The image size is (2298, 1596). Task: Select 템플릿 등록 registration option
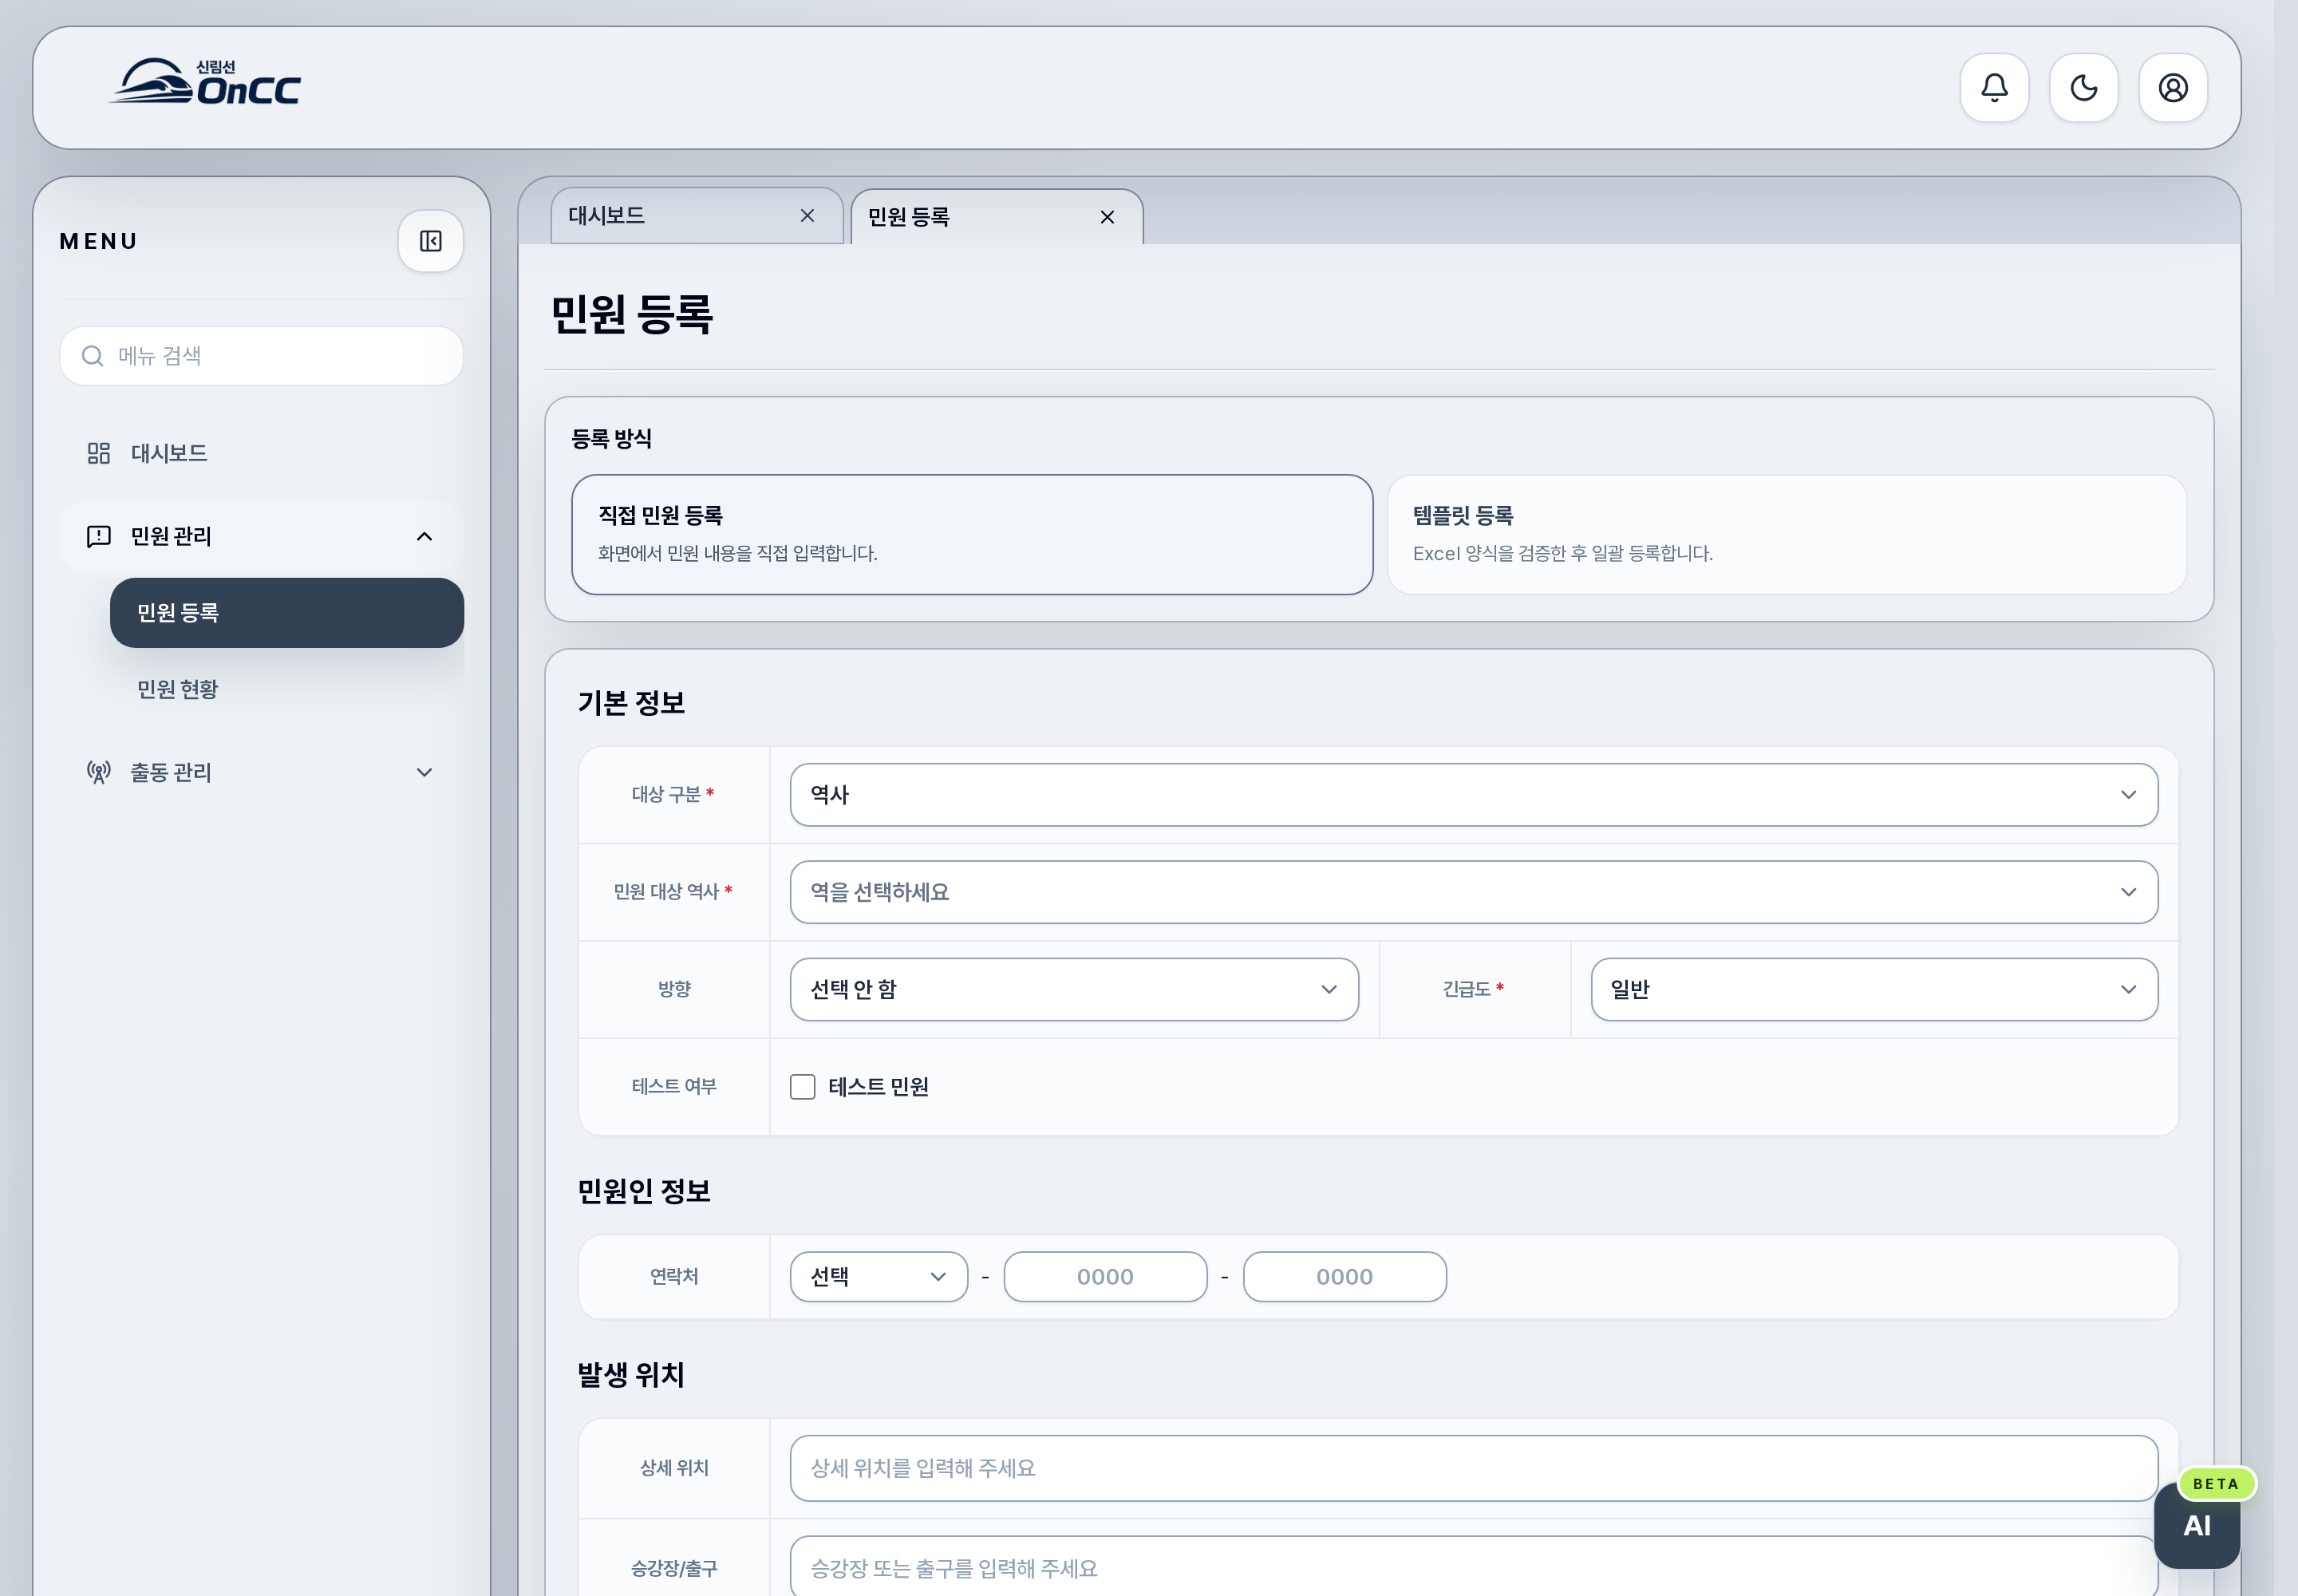coord(1786,534)
